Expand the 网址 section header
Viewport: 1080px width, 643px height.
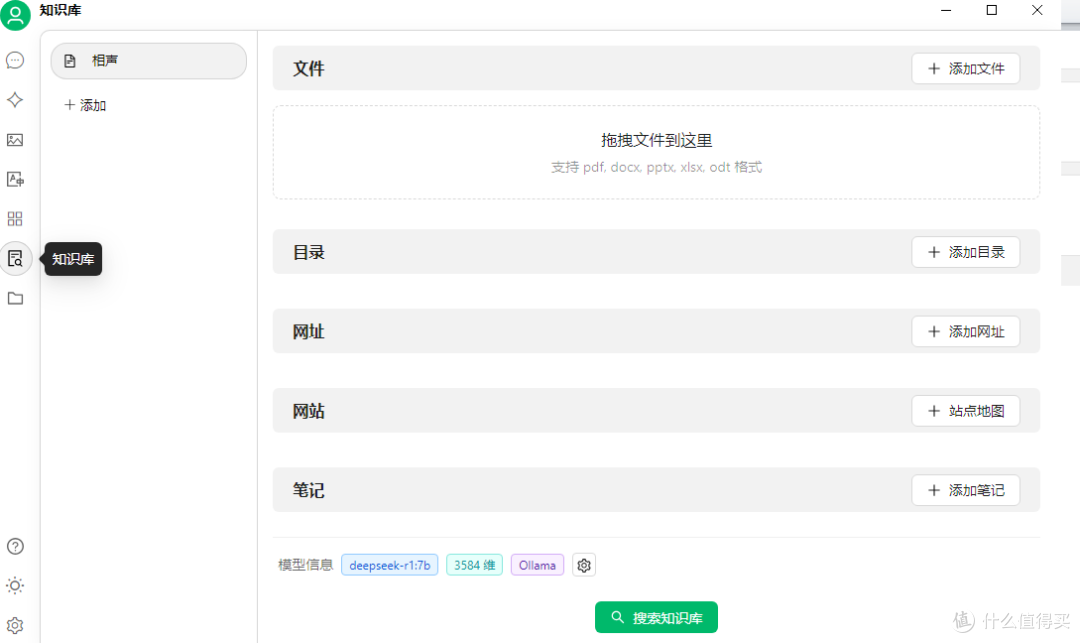[x=656, y=331]
